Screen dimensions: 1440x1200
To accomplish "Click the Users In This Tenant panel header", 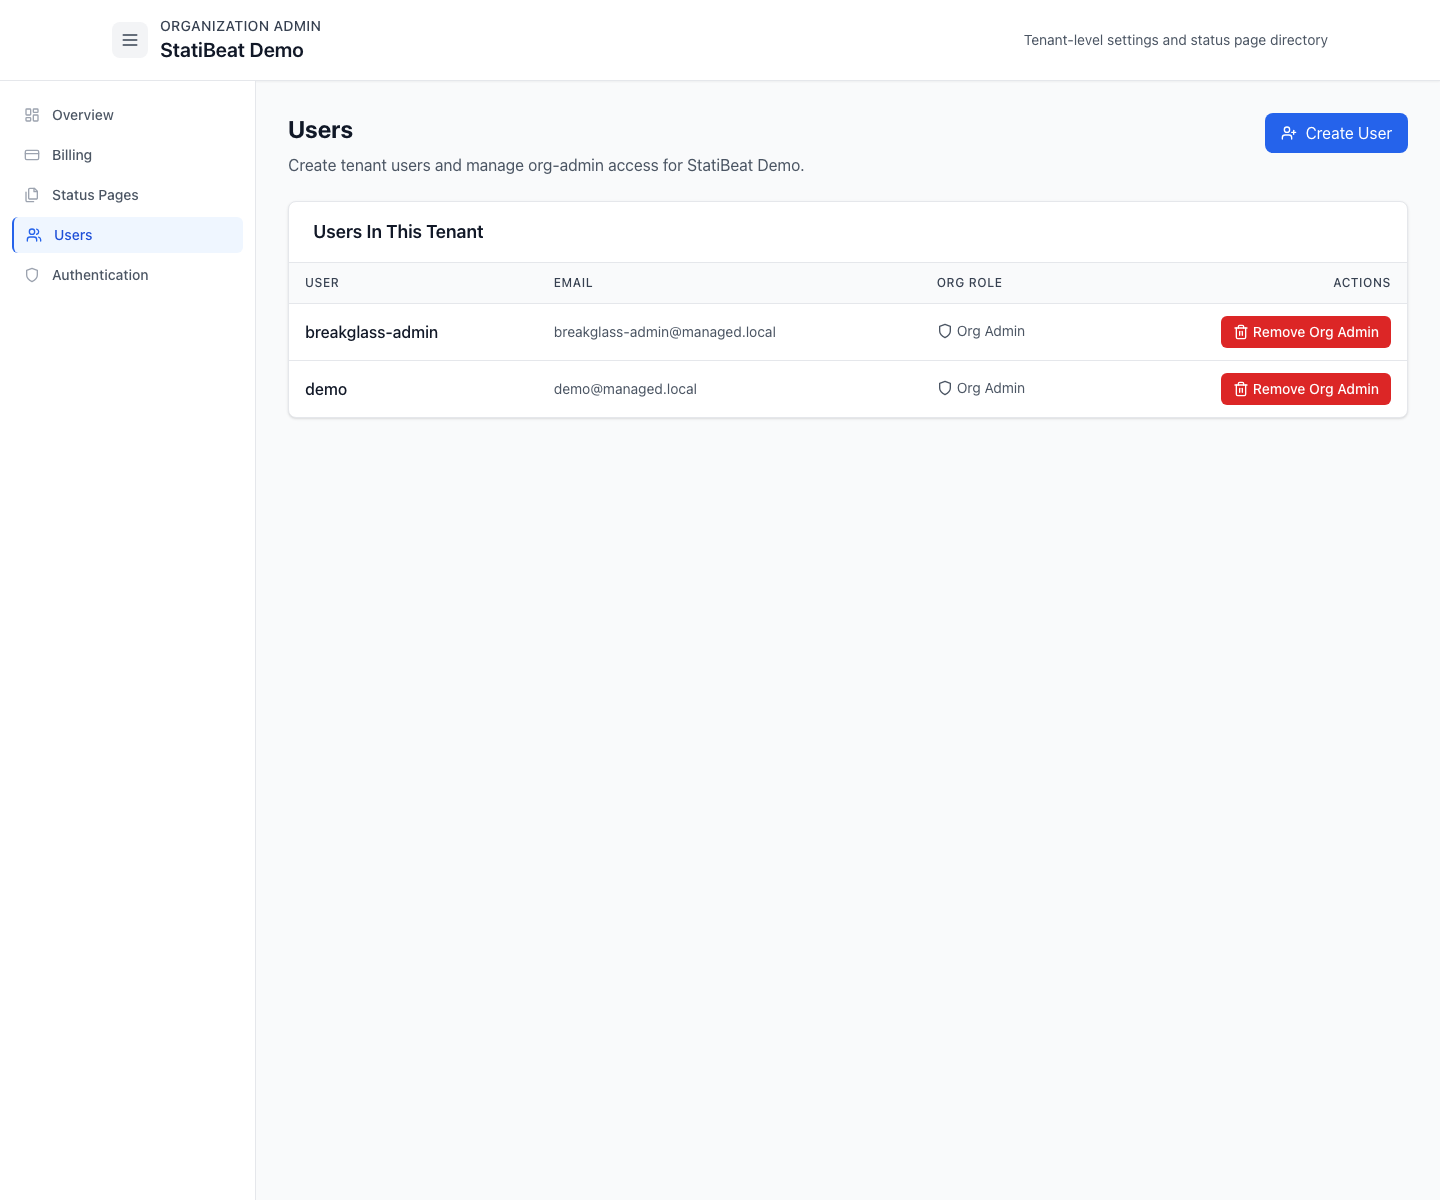I will [x=398, y=231].
